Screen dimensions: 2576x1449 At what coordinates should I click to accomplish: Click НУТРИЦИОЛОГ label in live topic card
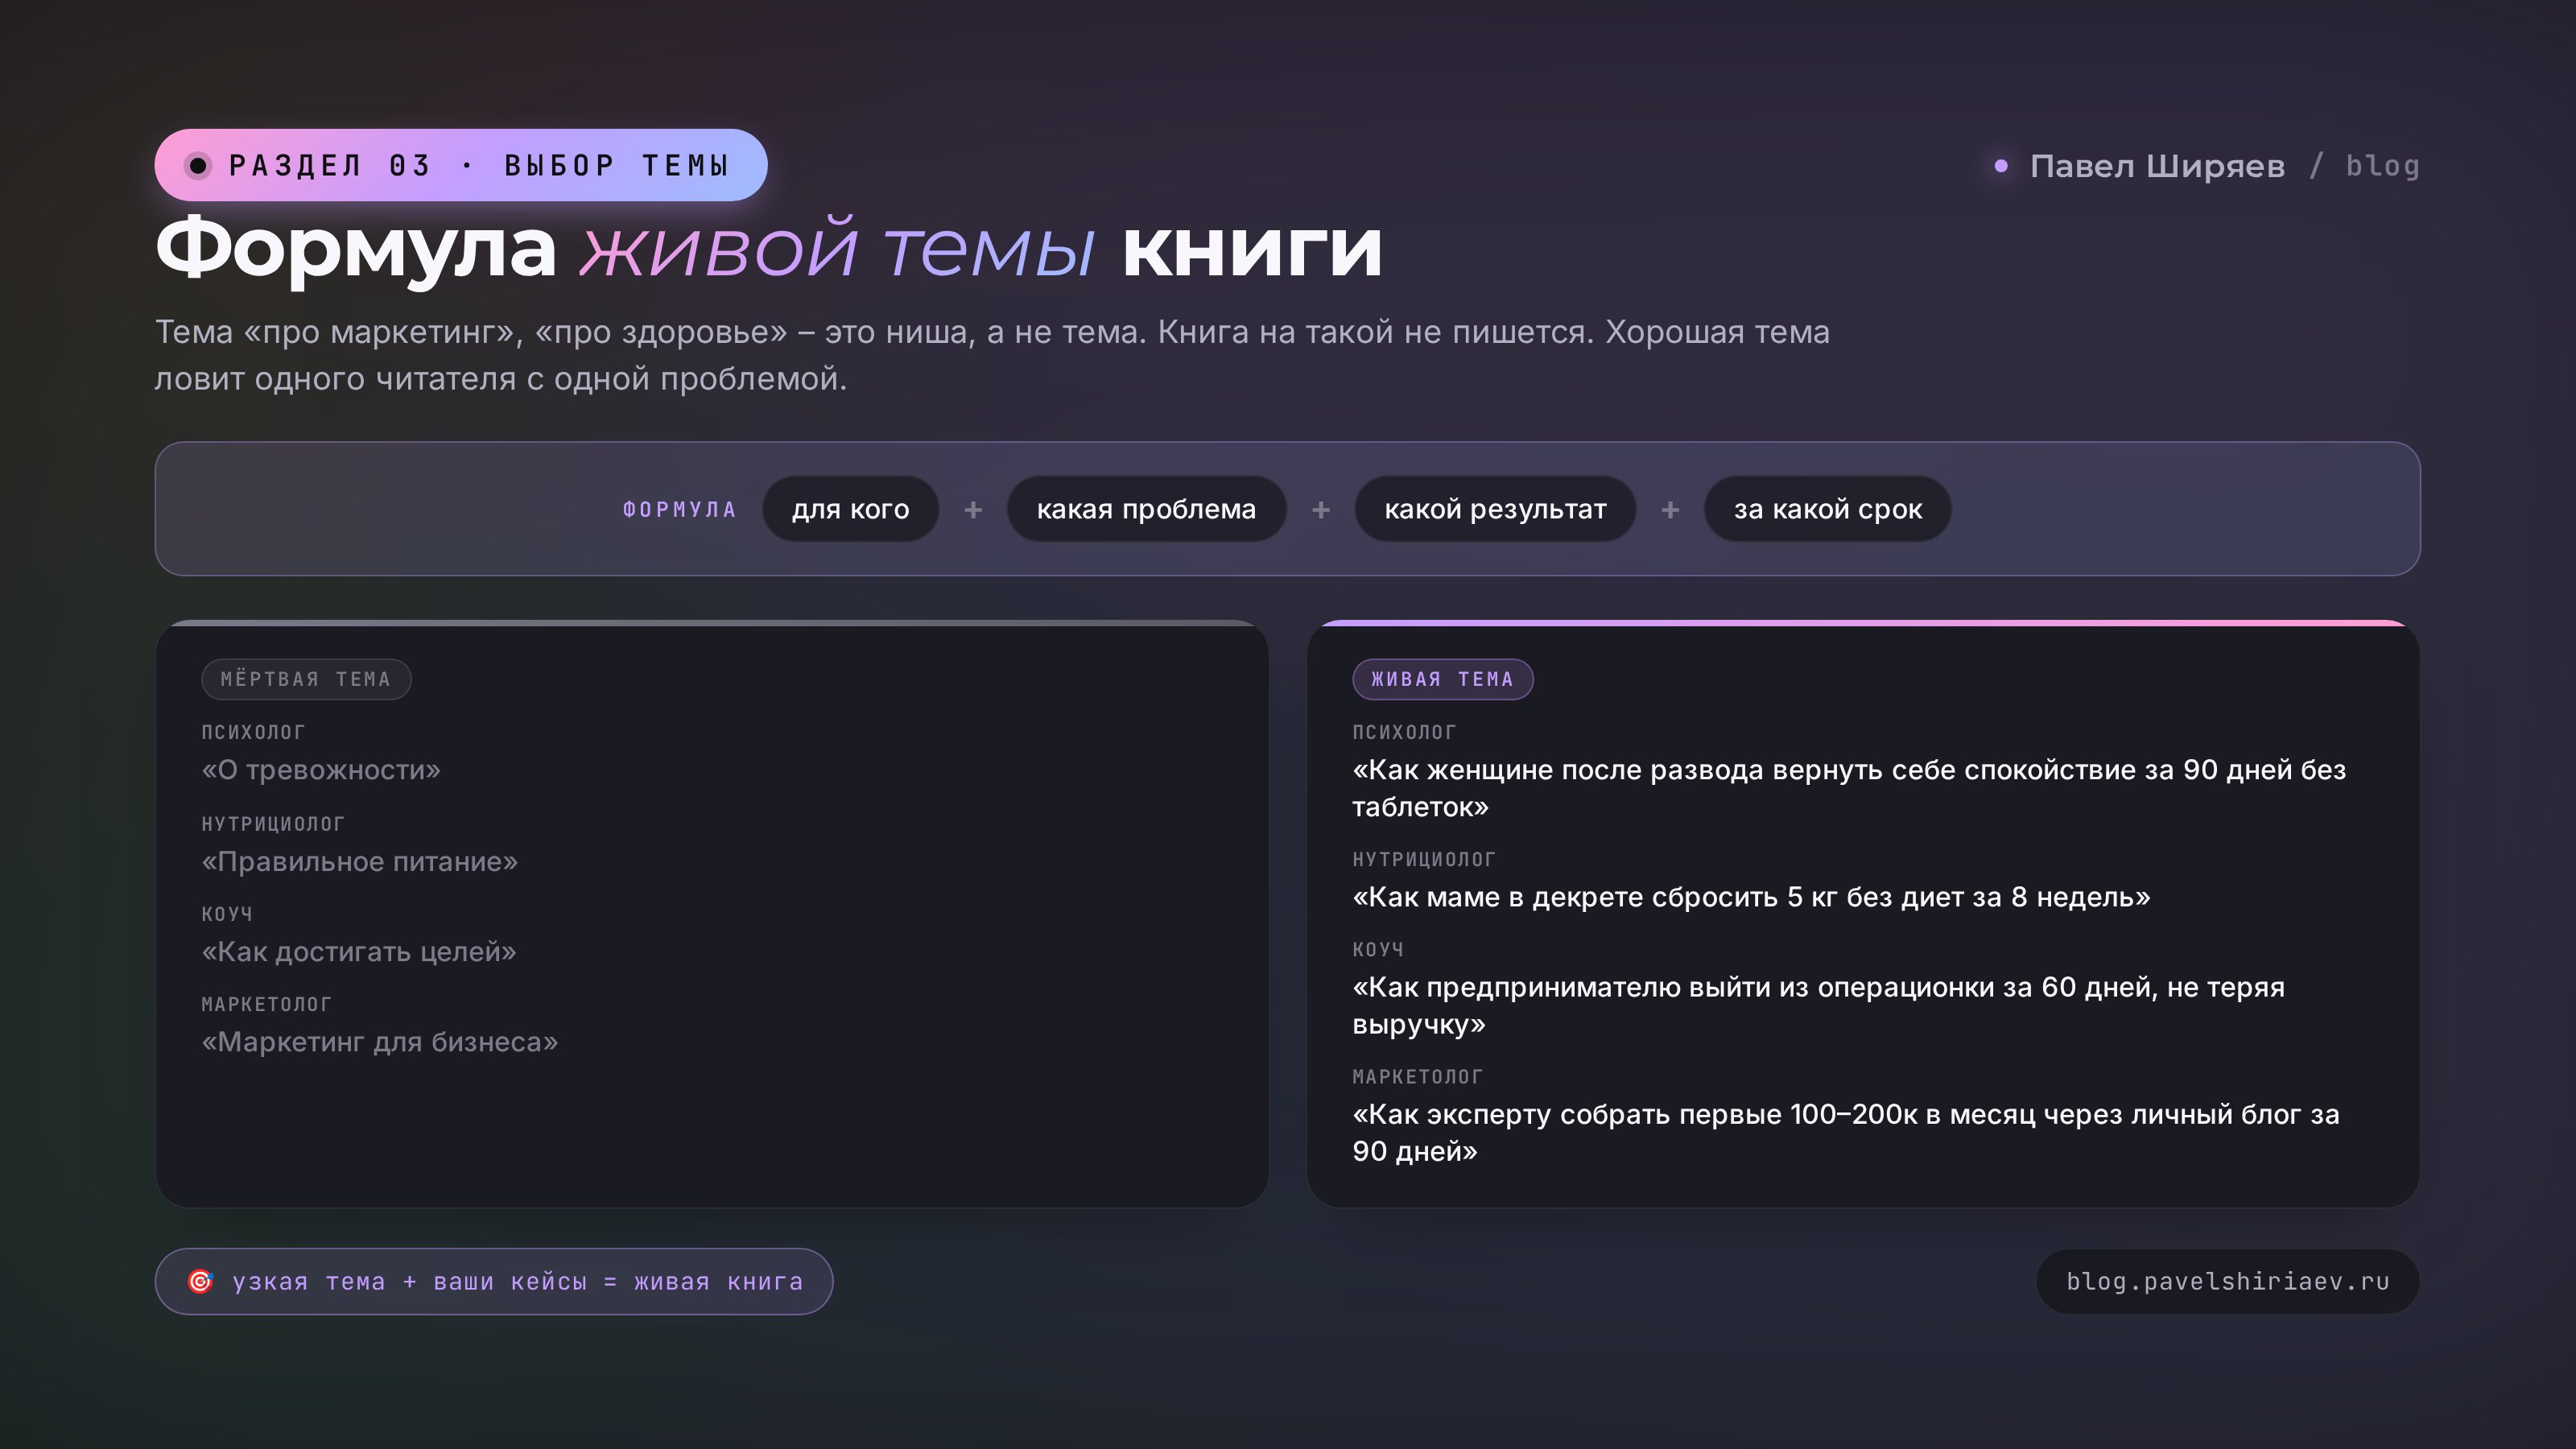(1424, 859)
